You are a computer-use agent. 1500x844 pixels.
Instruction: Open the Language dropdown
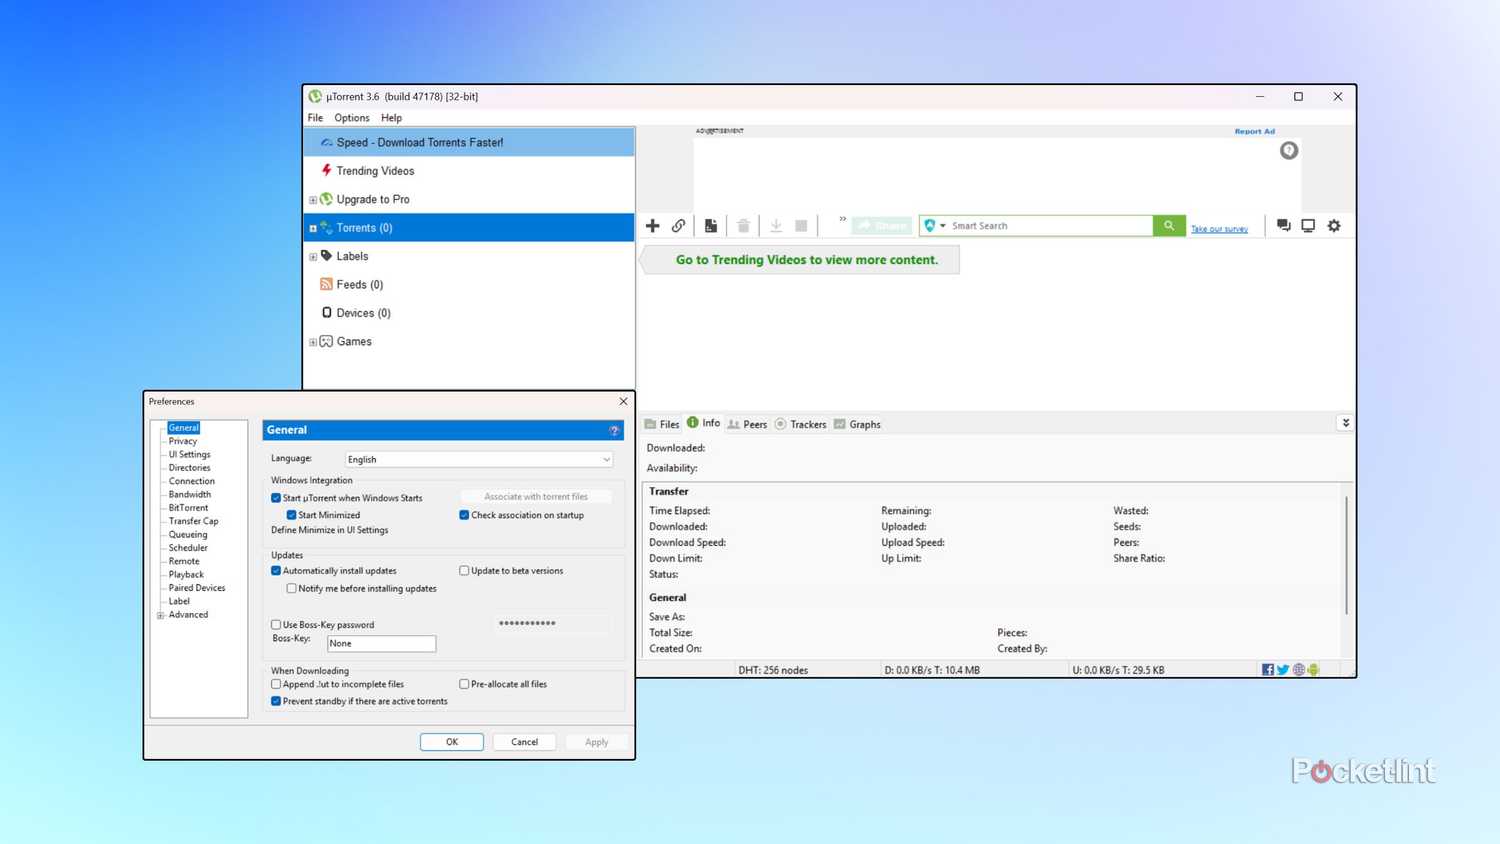479,460
